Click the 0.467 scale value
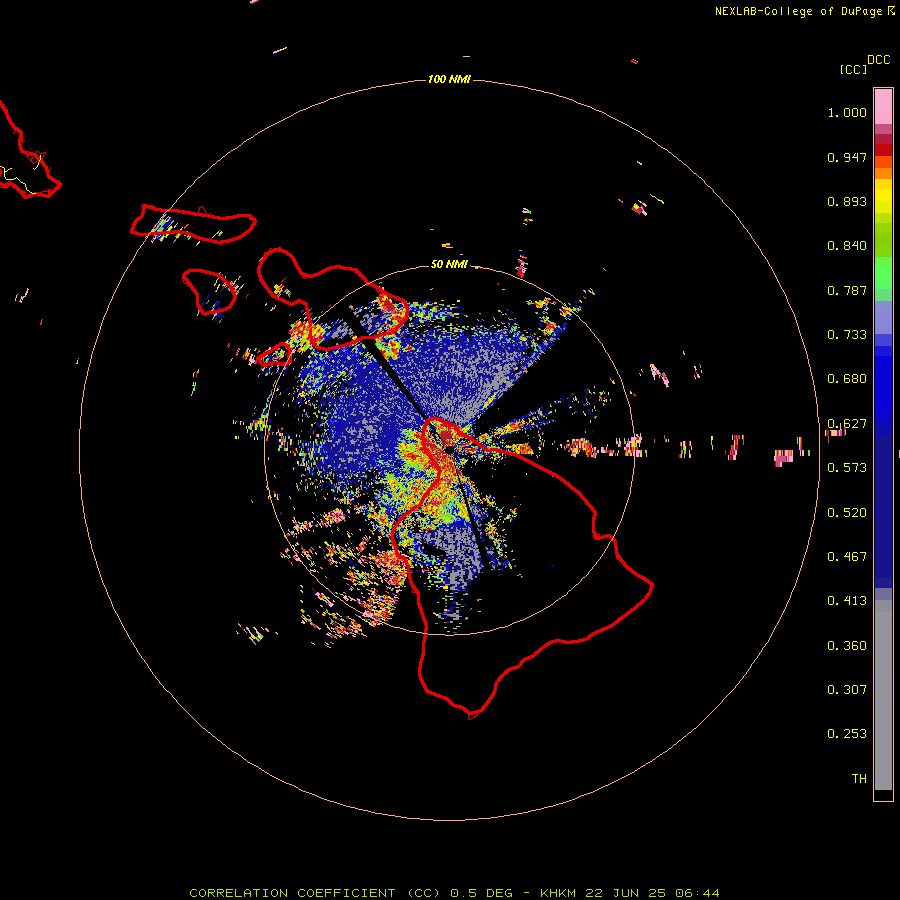The height and width of the screenshot is (900, 900). coord(847,557)
